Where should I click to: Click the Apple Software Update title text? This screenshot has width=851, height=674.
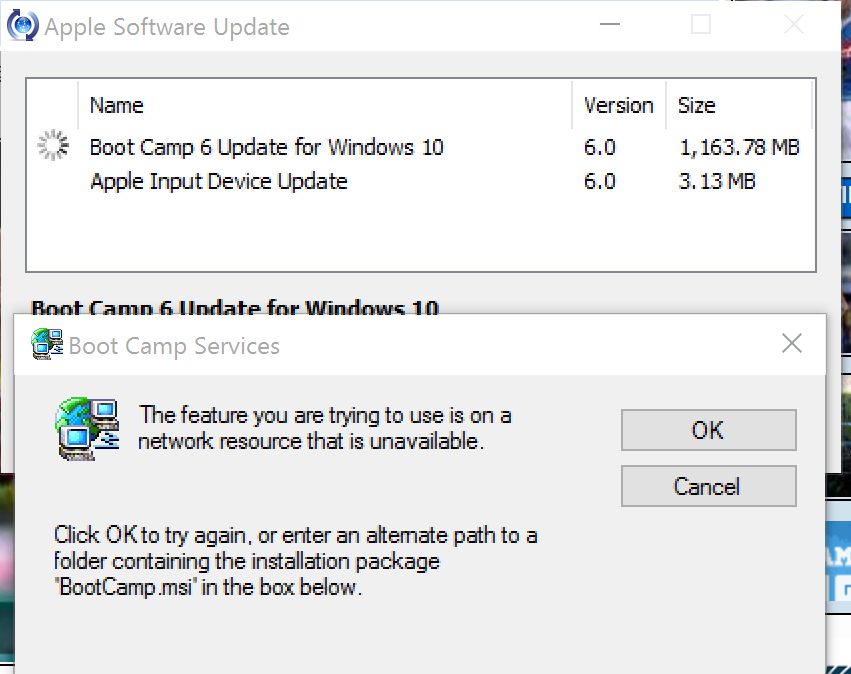point(167,27)
